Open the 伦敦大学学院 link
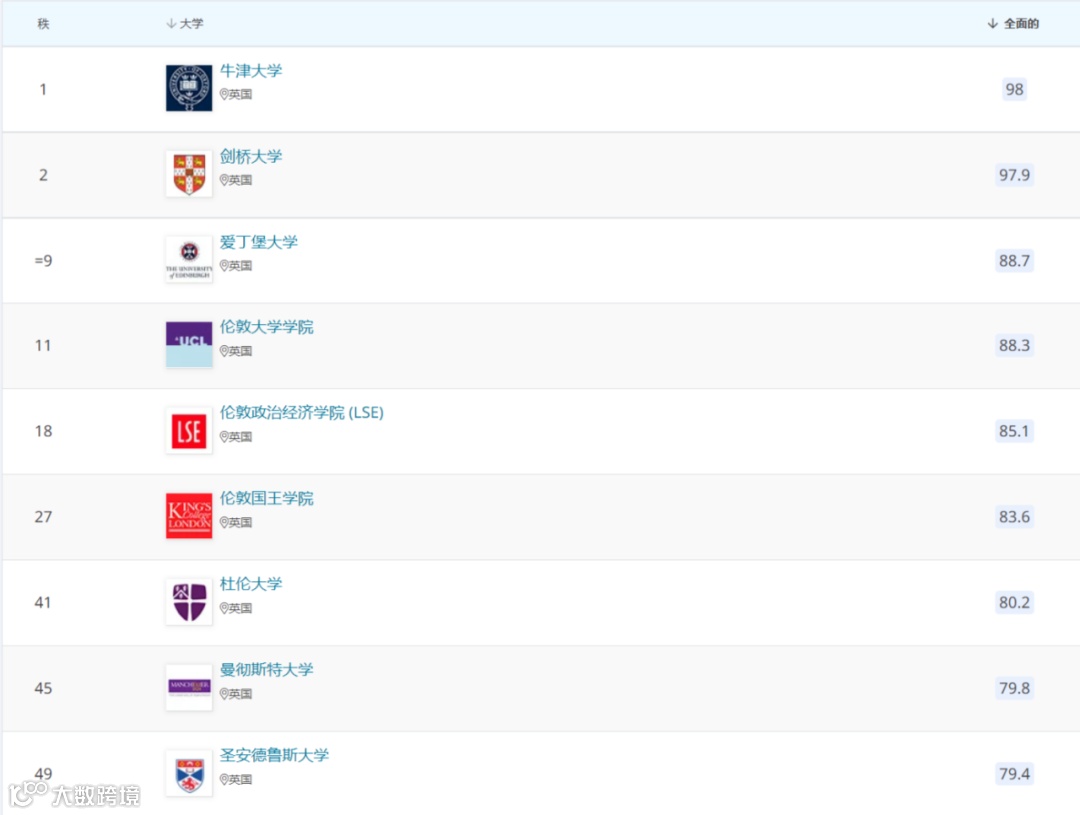The image size is (1080, 815). pos(267,327)
